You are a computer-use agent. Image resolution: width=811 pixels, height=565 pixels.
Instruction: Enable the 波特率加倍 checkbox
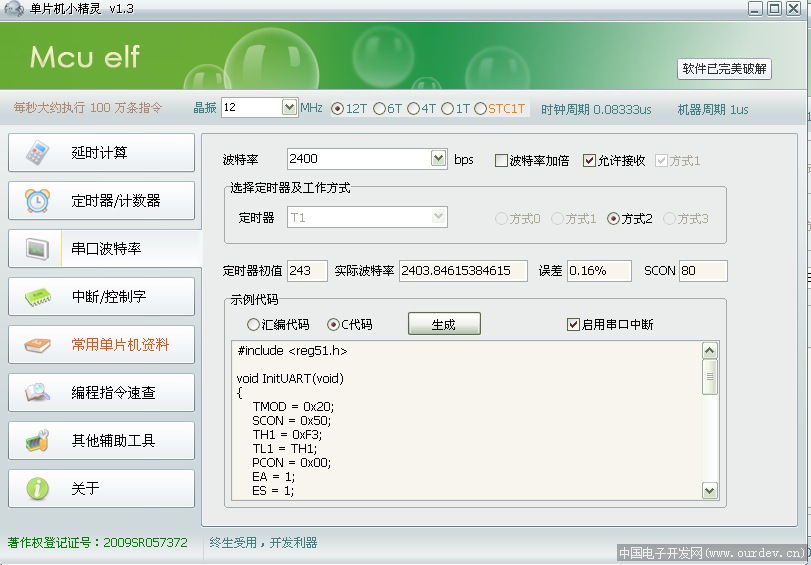501,160
